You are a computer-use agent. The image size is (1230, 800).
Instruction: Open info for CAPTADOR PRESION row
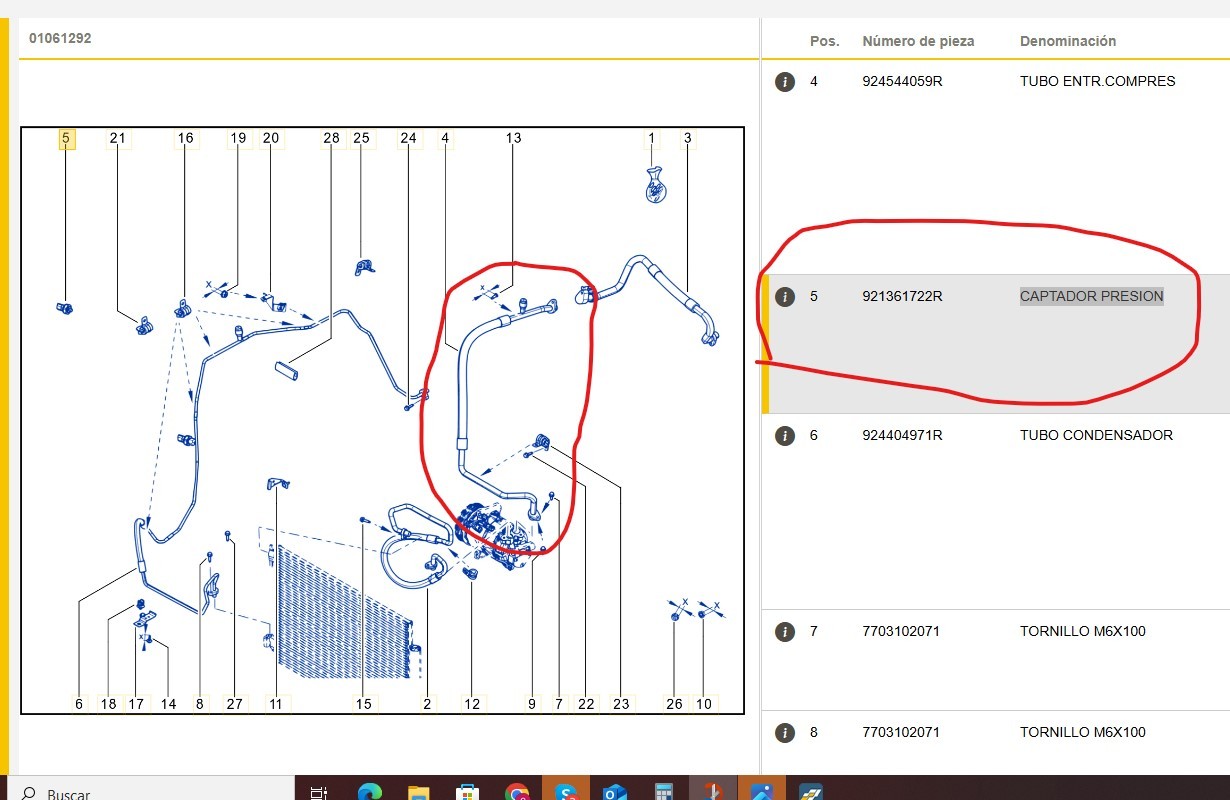(x=785, y=297)
